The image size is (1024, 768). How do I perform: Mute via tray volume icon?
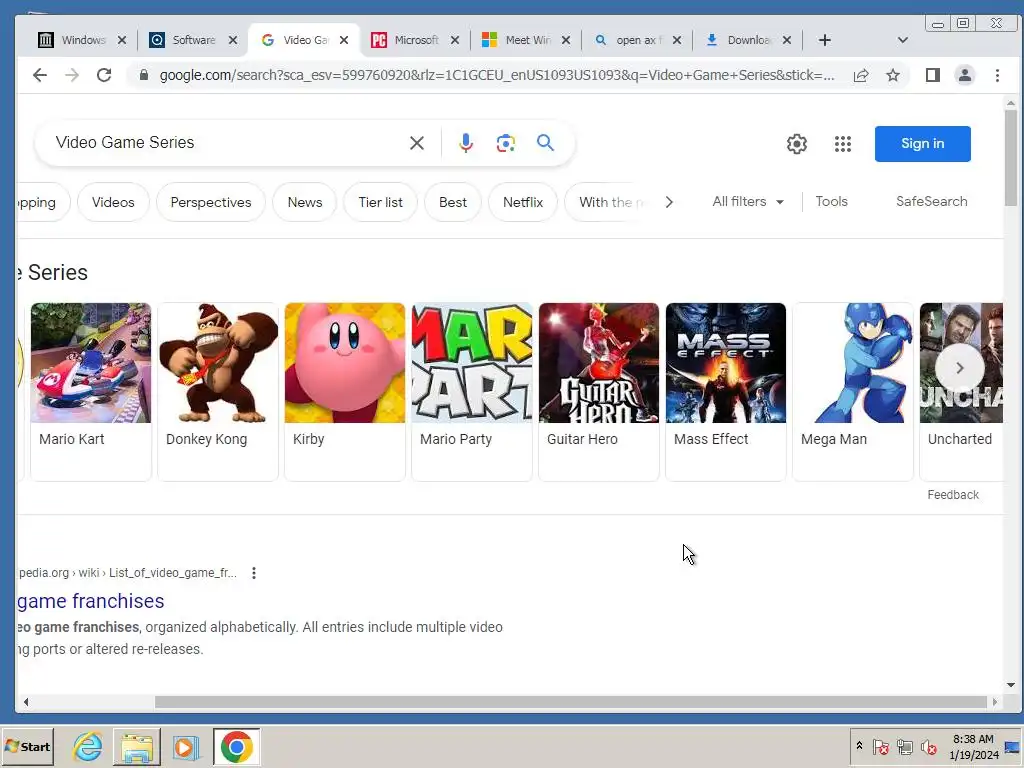928,746
